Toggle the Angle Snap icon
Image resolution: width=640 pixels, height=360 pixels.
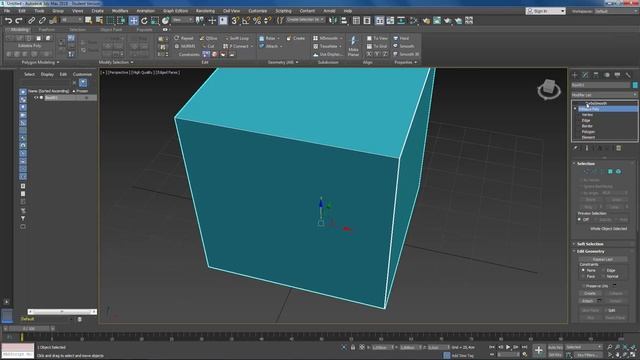[246, 20]
